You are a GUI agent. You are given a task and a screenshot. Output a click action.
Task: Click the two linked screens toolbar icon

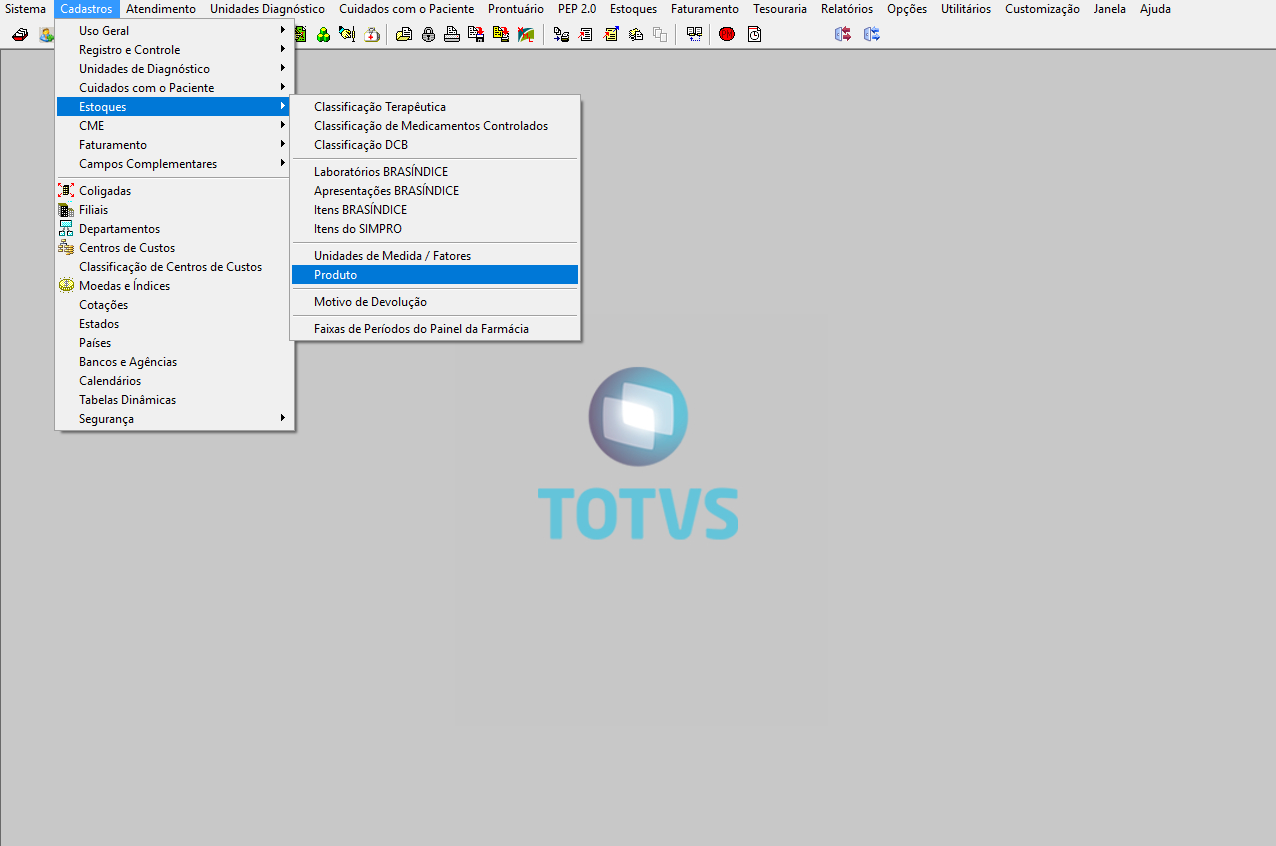pos(694,34)
